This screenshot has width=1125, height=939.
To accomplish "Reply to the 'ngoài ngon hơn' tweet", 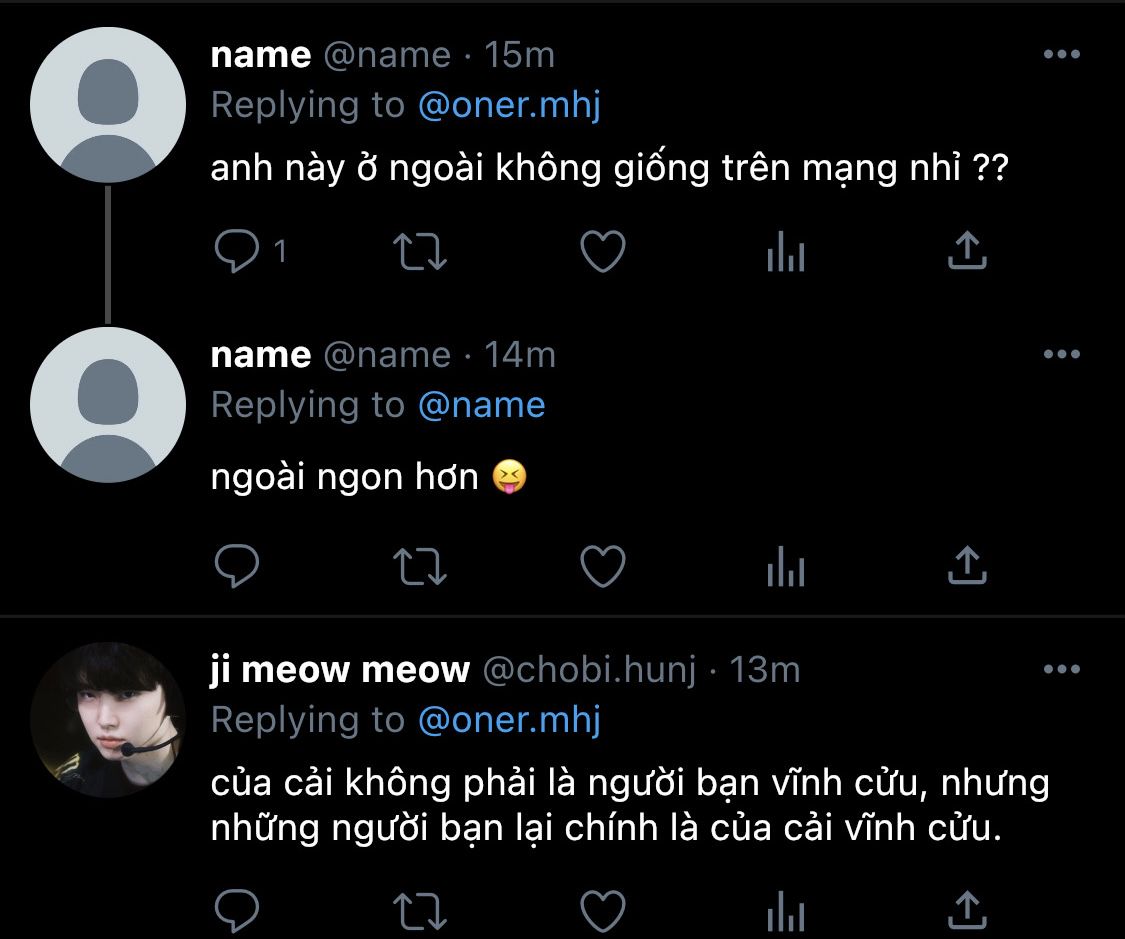I will coord(238,567).
